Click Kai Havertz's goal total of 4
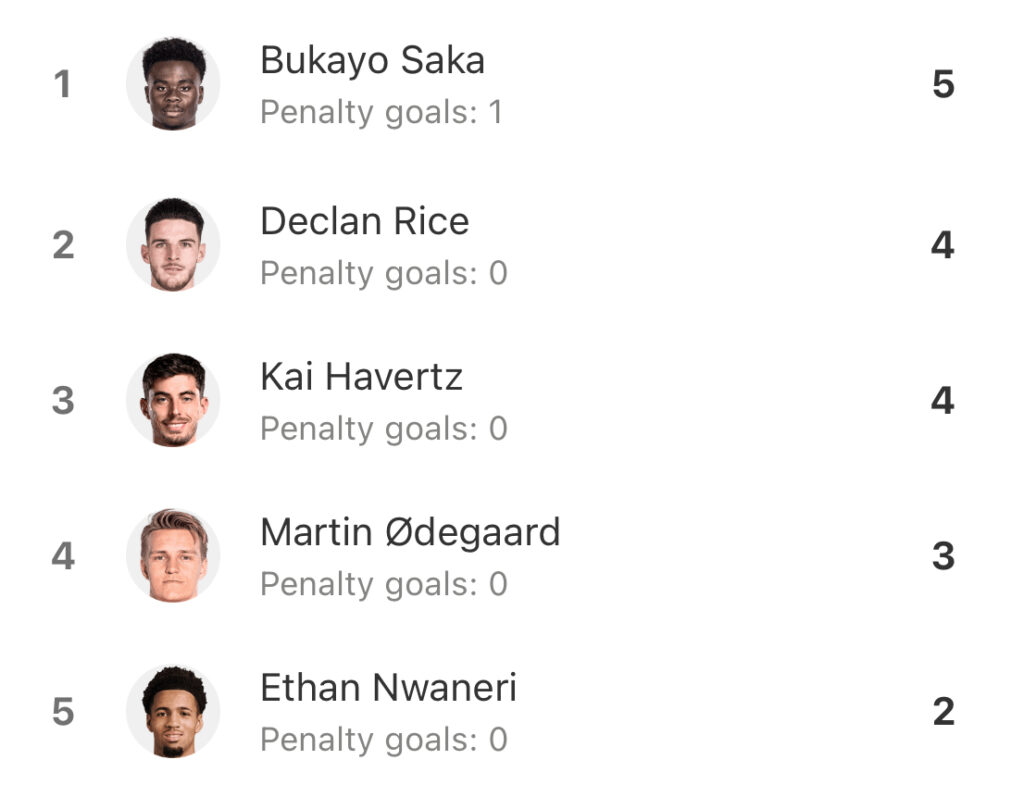 click(942, 400)
